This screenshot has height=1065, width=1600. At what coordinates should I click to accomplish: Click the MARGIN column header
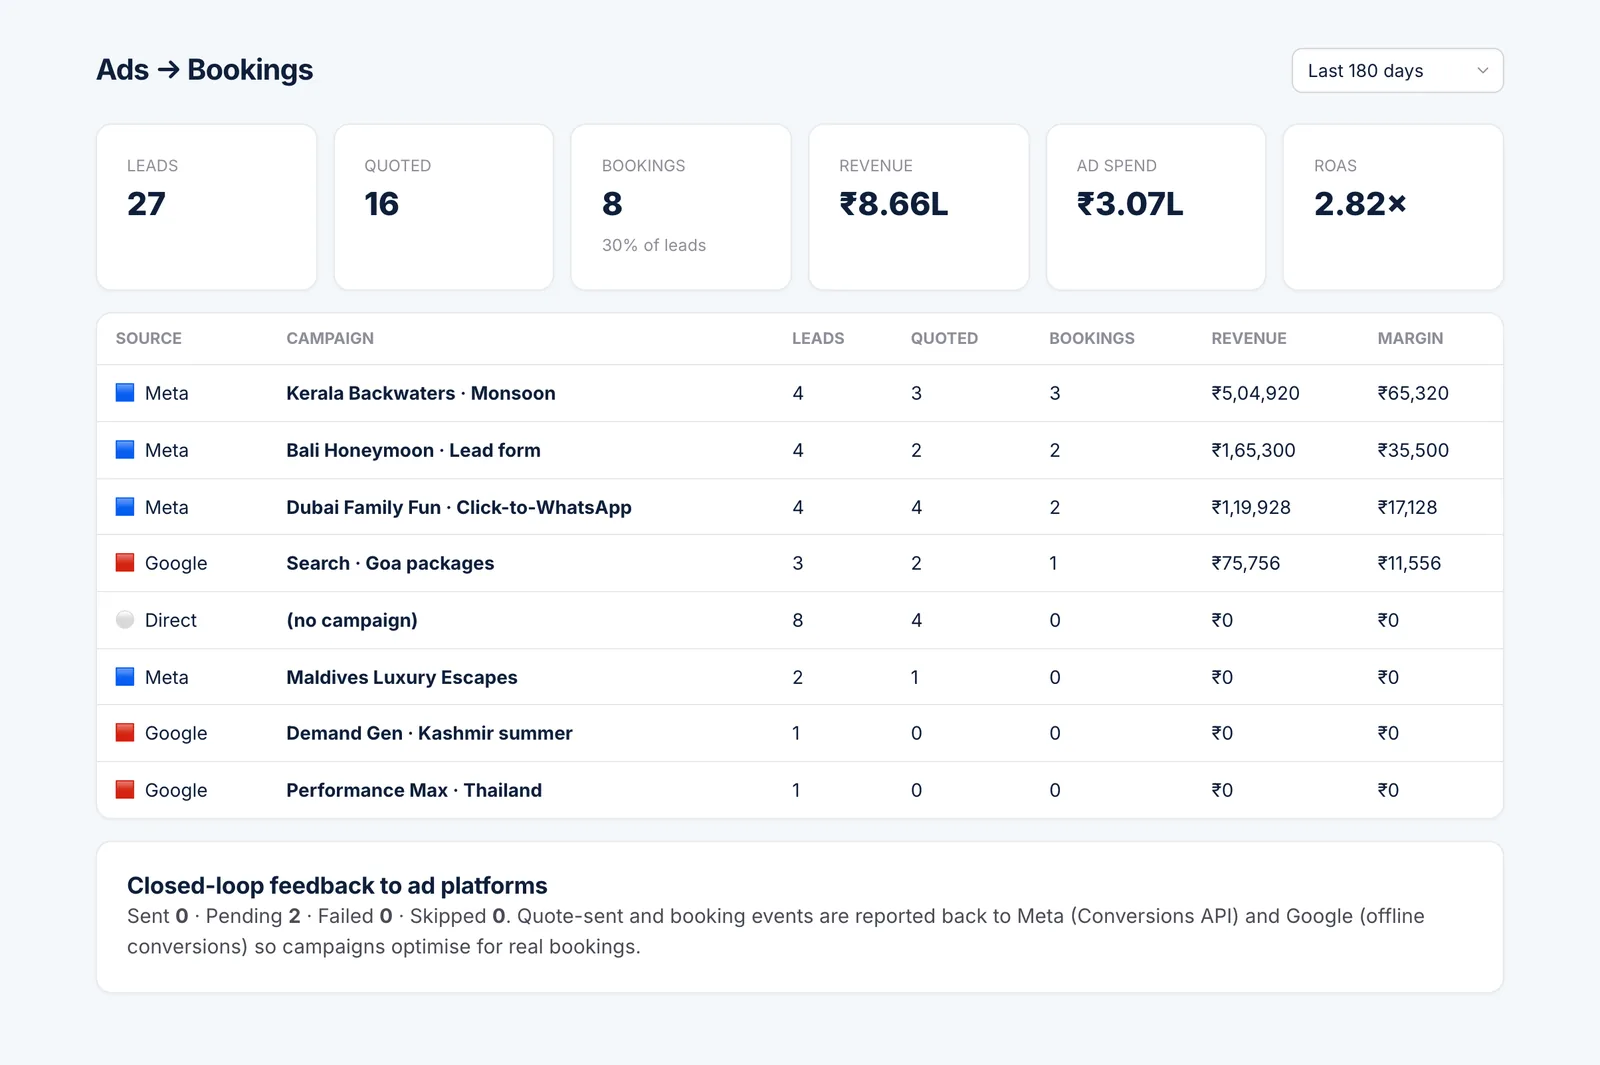(x=1410, y=338)
